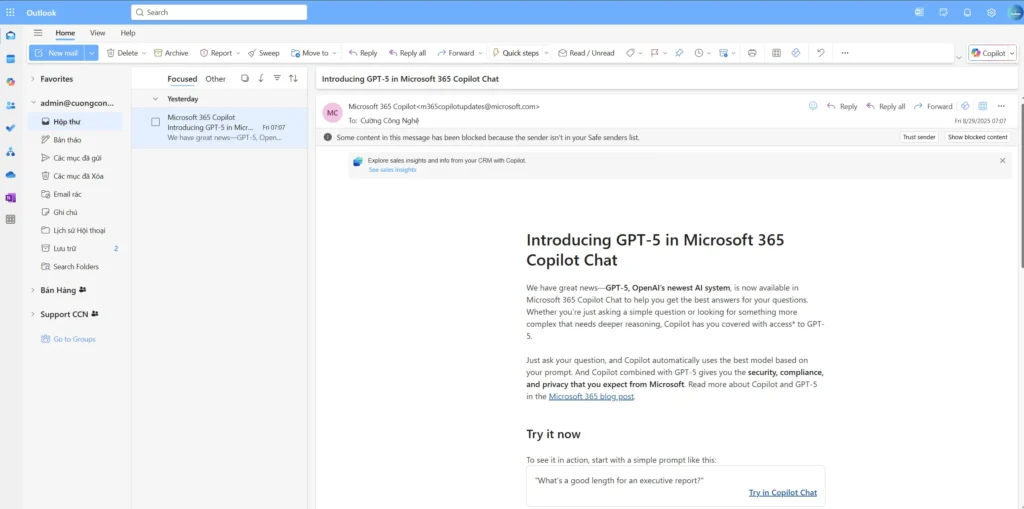Open OneNote icon in app rail
Screen dimensions: 1024x509
point(10,197)
